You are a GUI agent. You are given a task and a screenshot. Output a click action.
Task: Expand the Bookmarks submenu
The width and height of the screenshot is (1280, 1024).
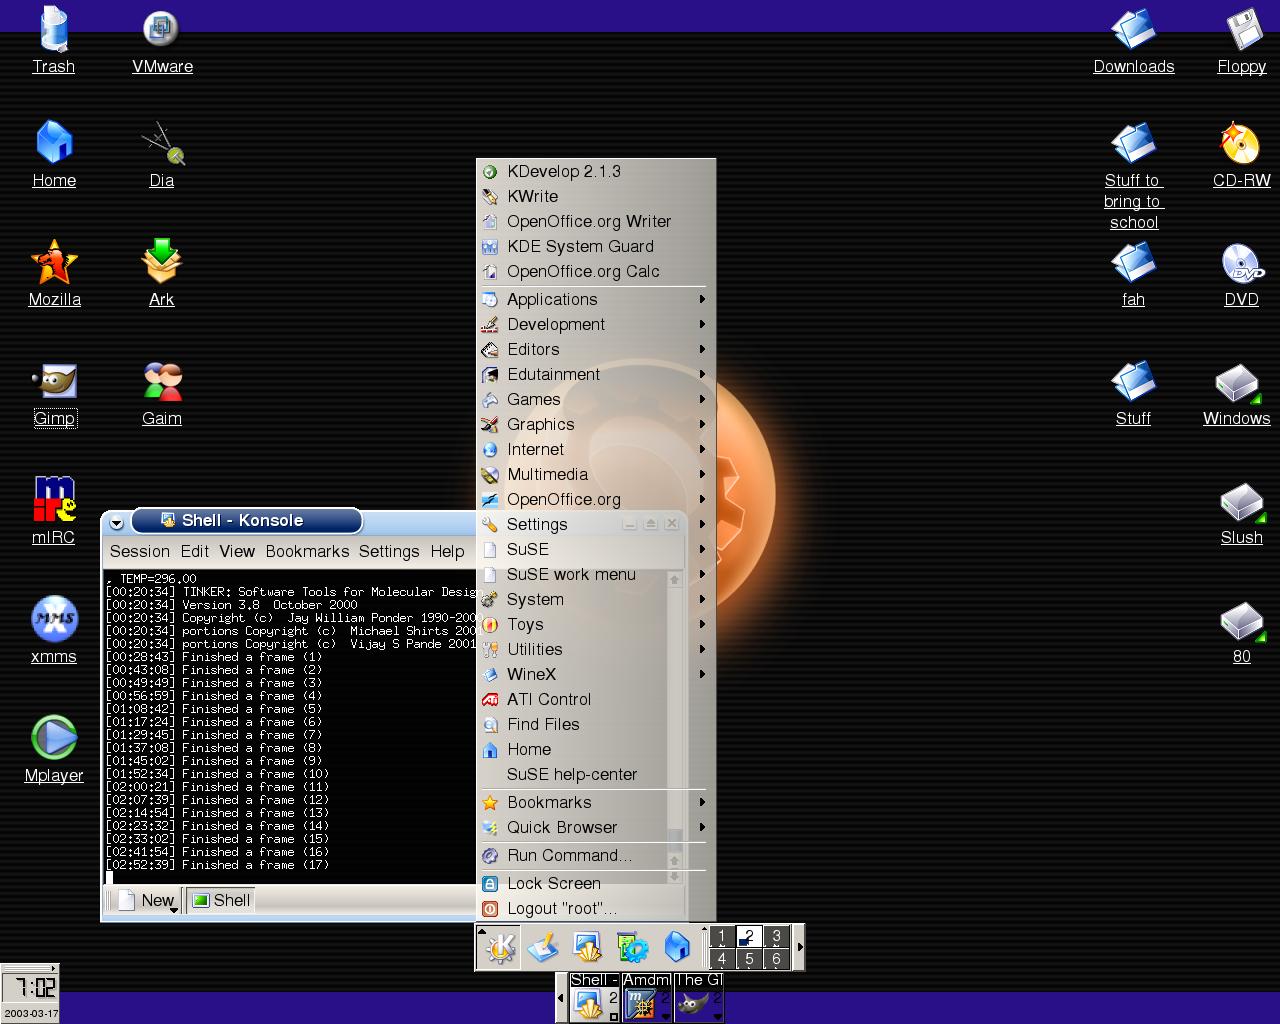click(x=595, y=802)
